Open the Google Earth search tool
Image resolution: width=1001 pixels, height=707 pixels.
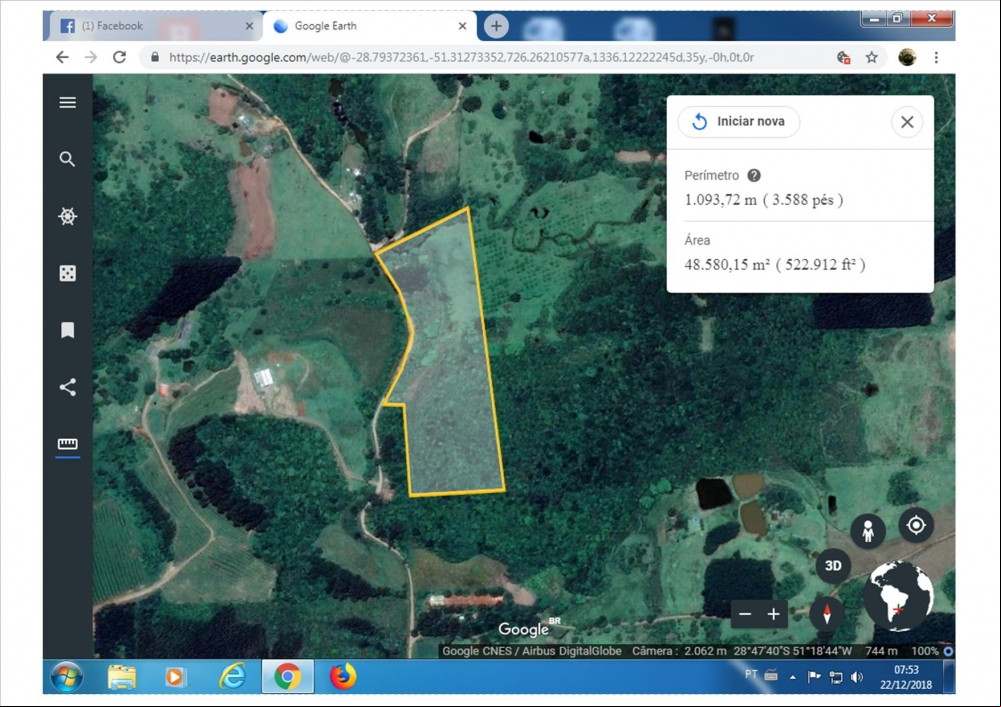point(68,159)
